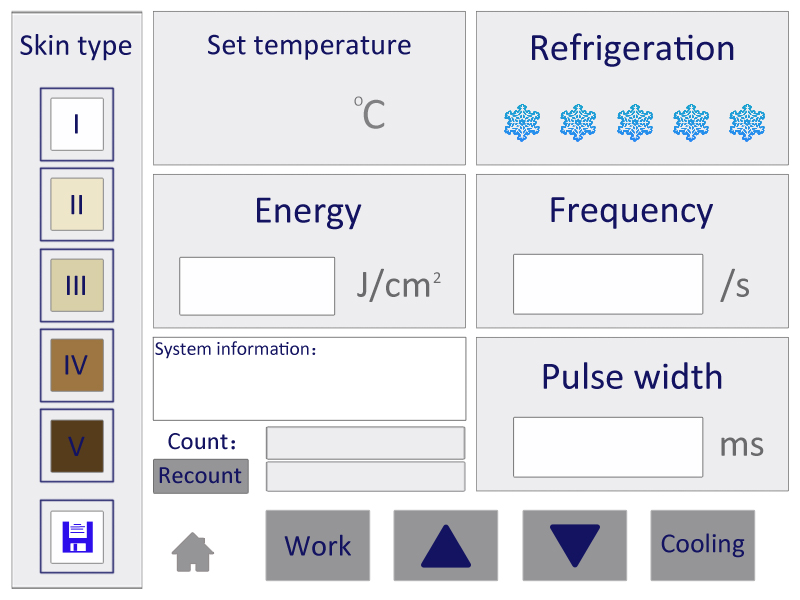The height and width of the screenshot is (600, 800).
Task: Choose skin type I swatch
Action: pos(77,124)
